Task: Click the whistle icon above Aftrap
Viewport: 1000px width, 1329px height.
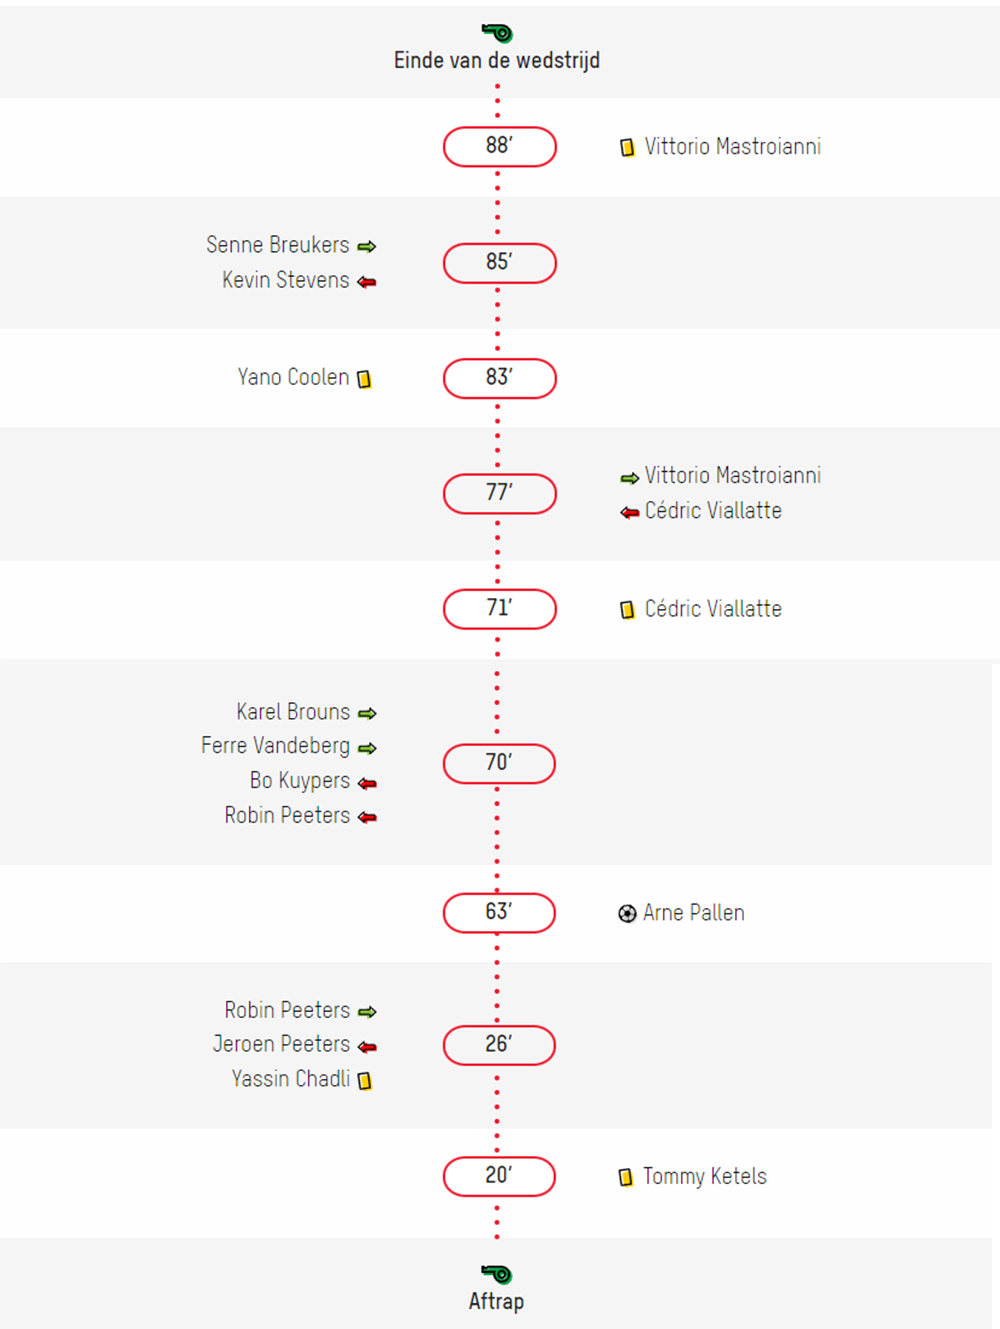Action: tap(497, 1274)
